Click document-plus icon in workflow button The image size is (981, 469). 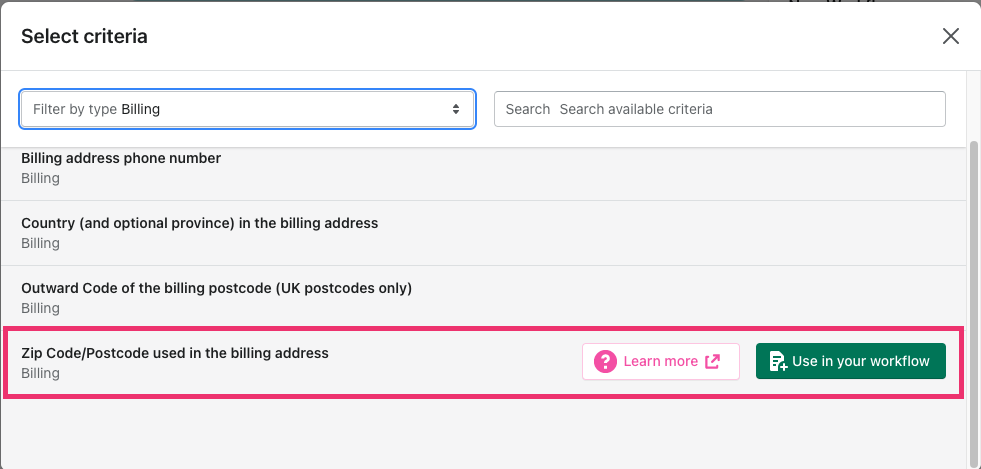(778, 361)
